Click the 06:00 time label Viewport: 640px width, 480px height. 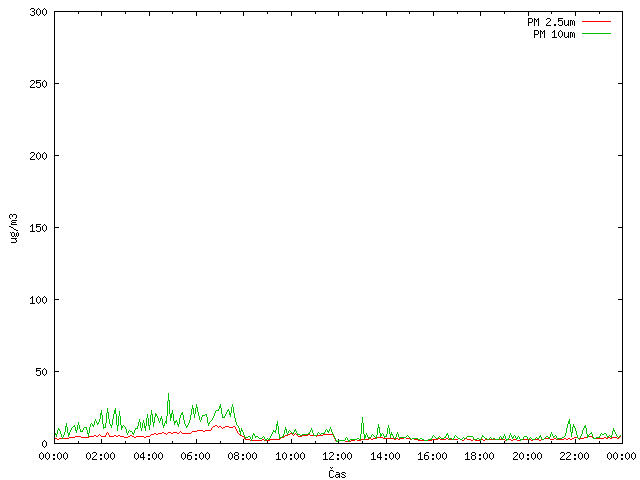[196, 456]
